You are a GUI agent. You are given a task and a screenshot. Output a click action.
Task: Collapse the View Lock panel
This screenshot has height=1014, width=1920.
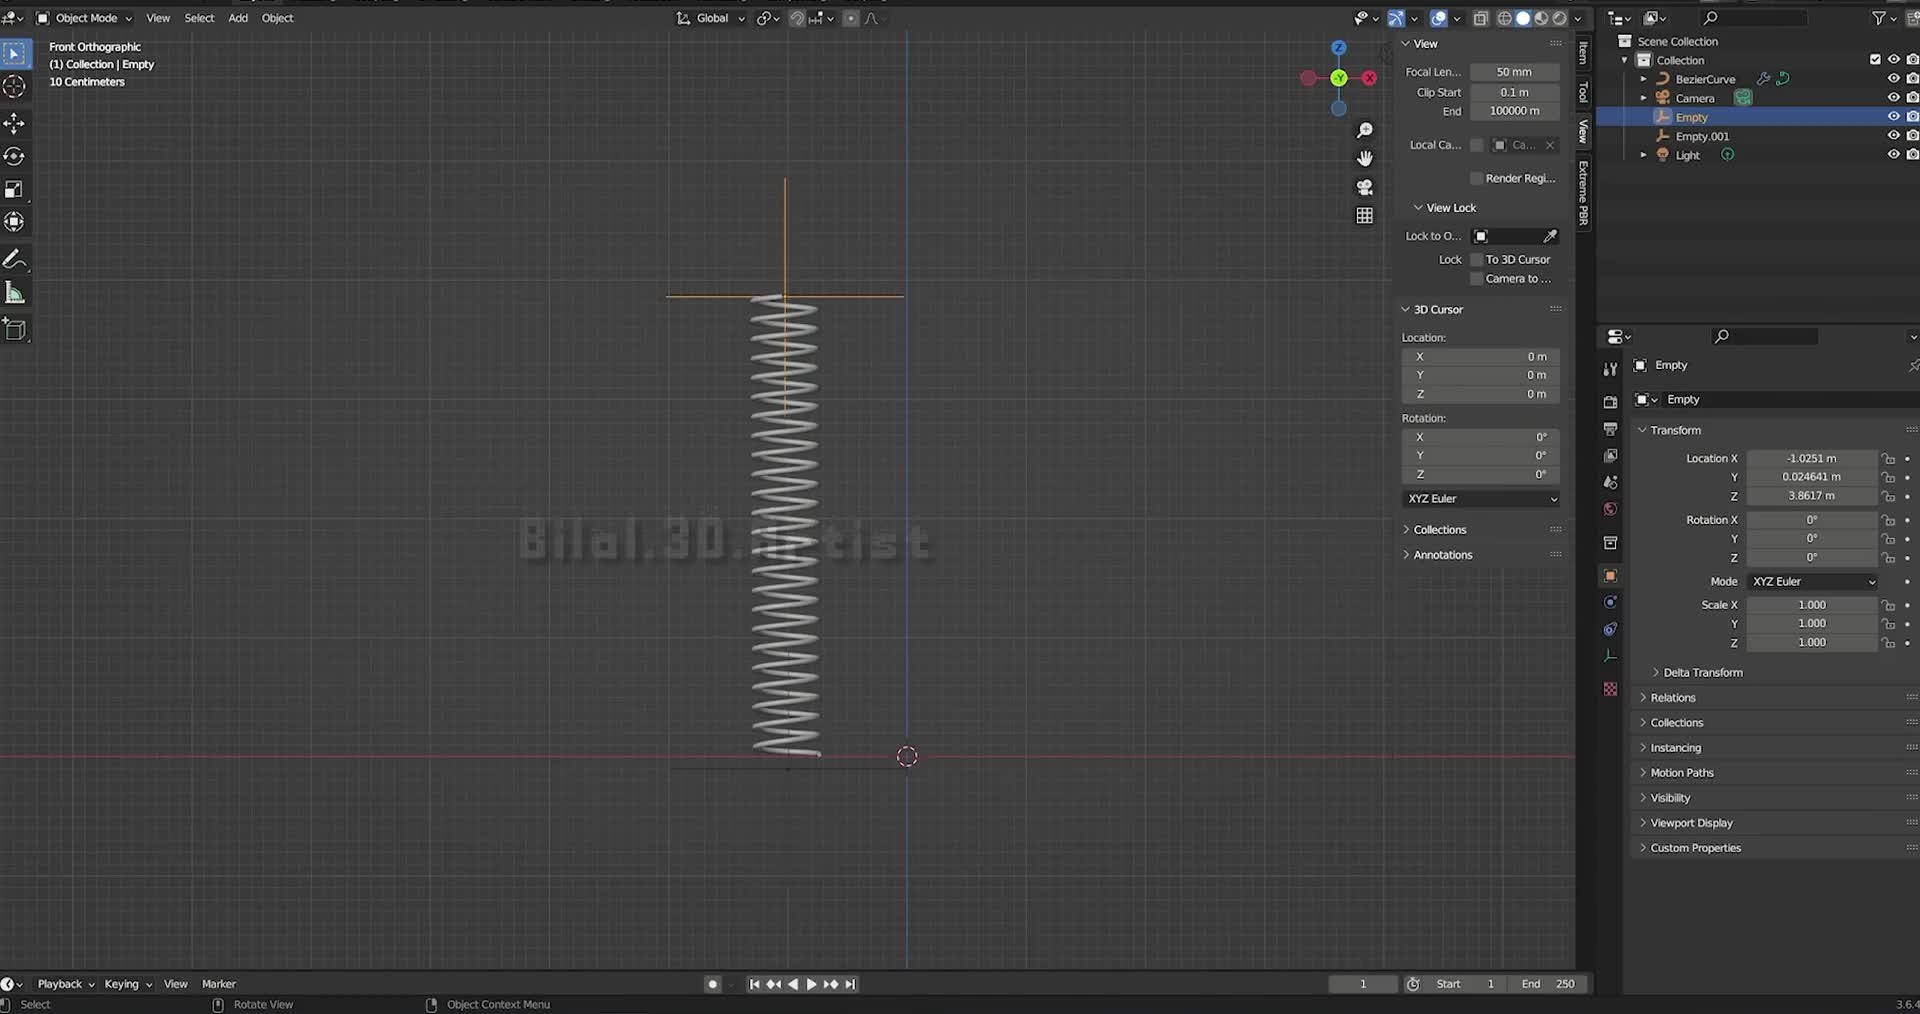(1445, 207)
